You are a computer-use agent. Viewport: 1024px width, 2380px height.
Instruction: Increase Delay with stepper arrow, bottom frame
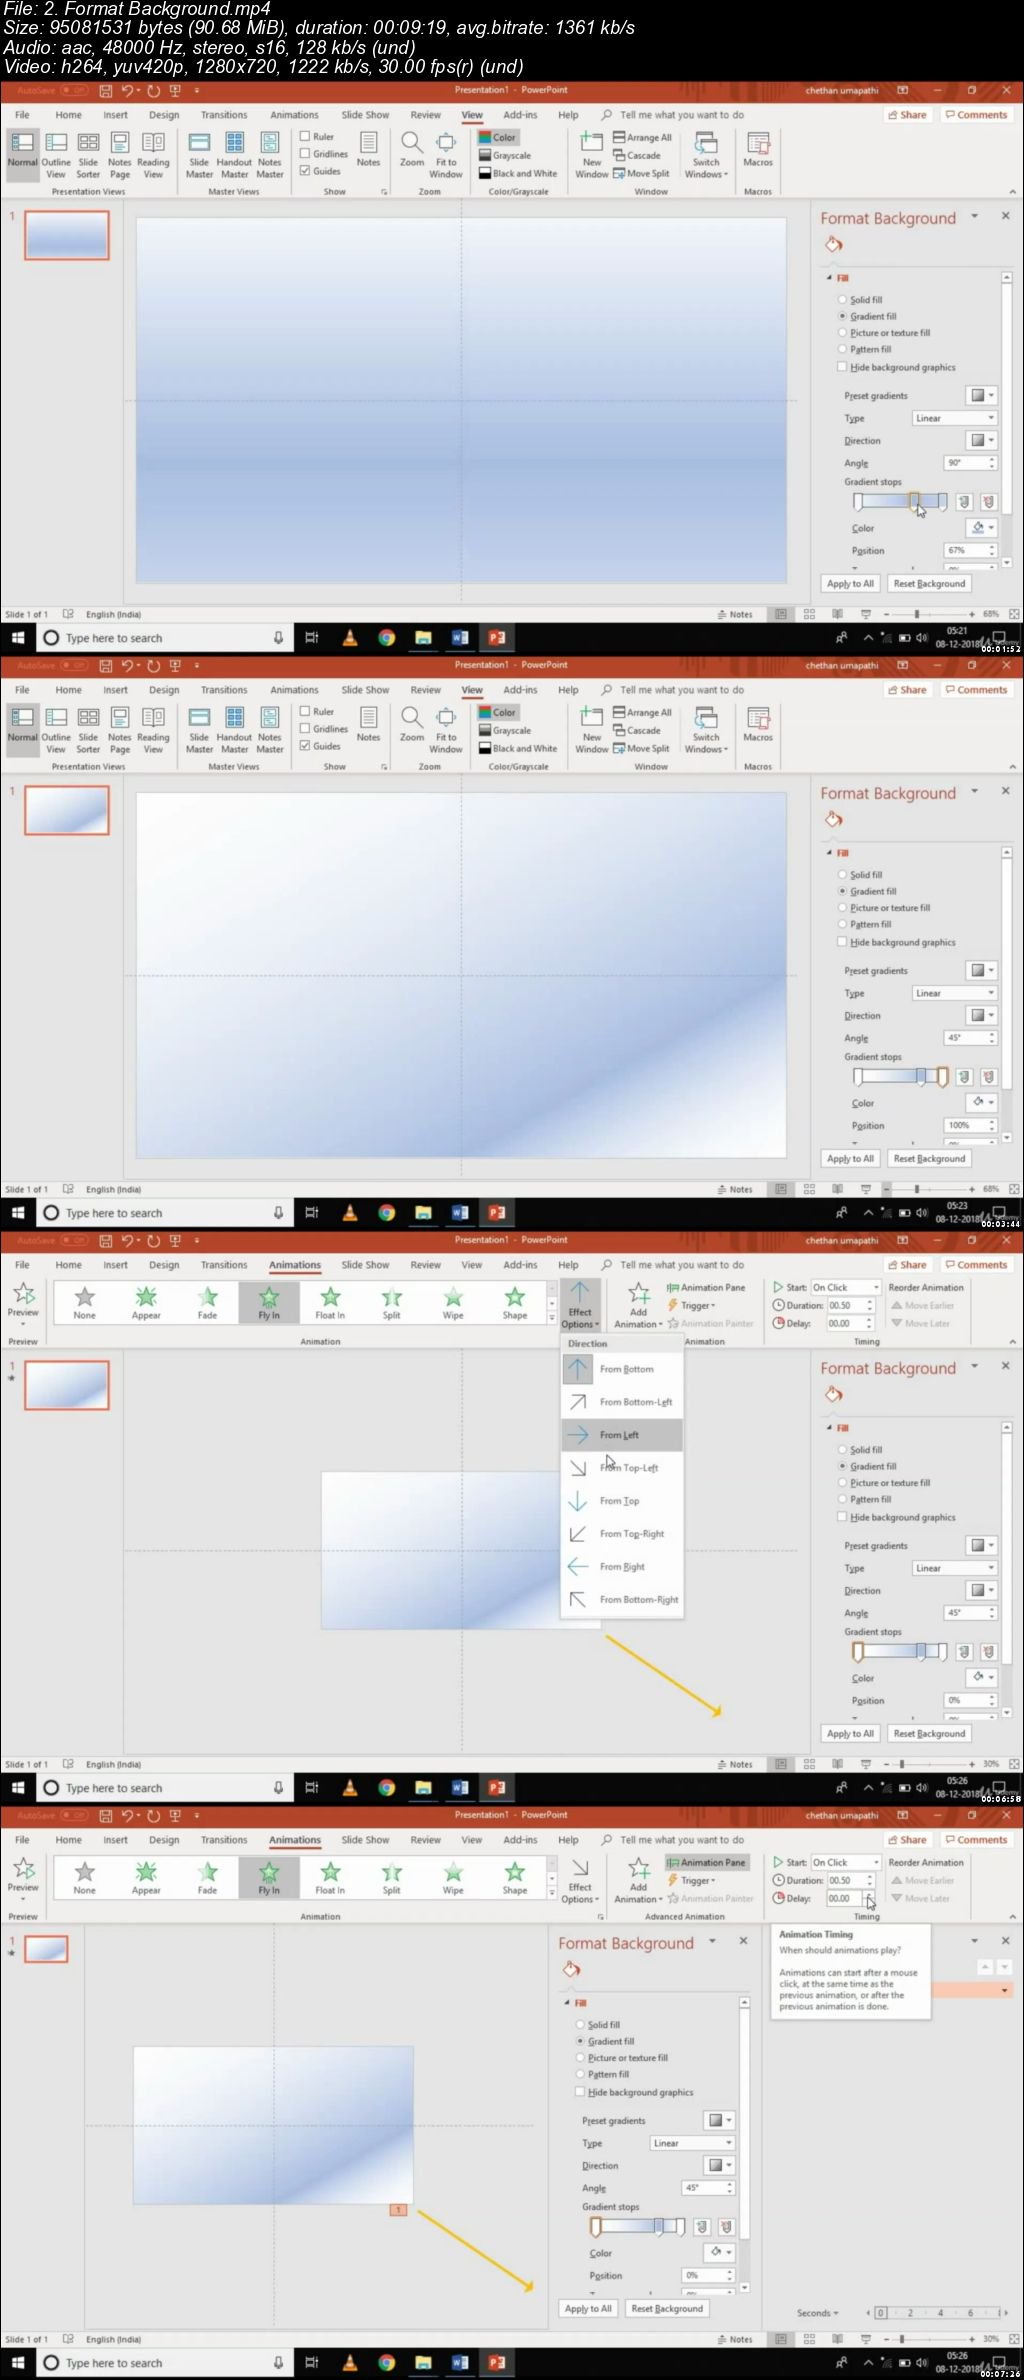pyautogui.click(x=870, y=1895)
